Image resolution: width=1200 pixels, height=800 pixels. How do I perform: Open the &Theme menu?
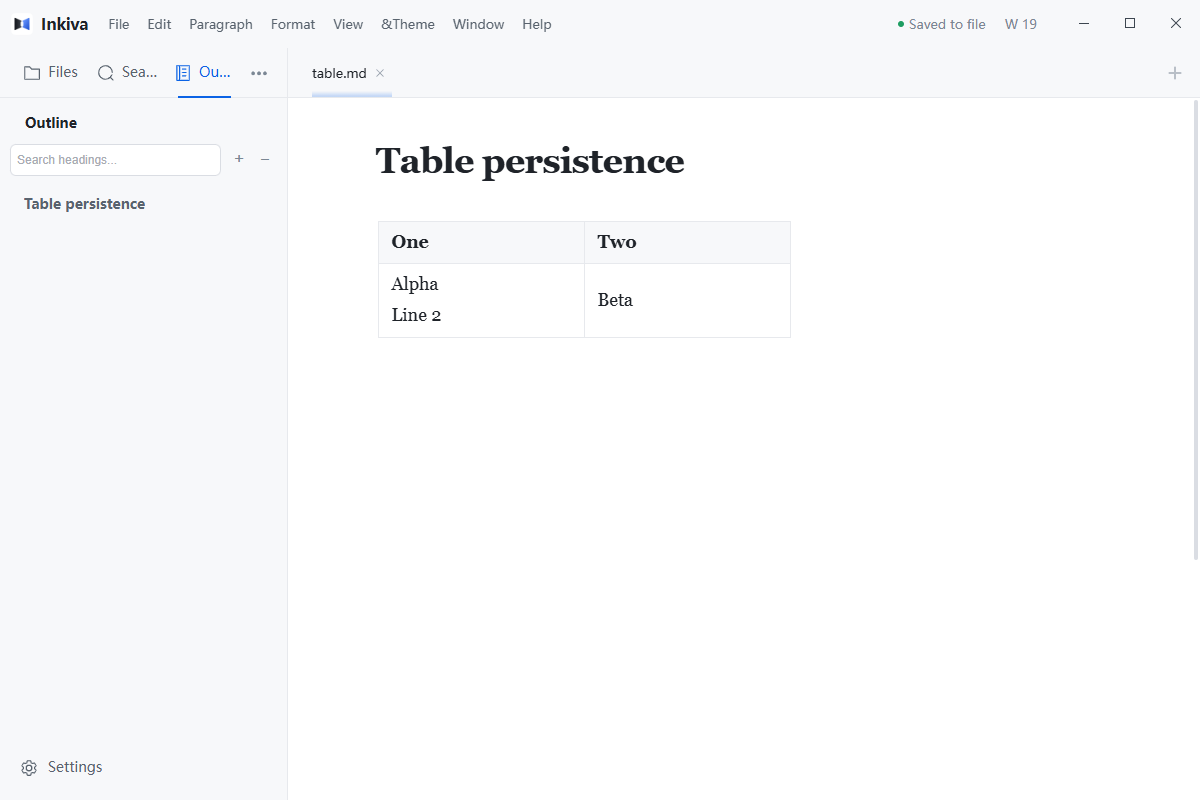(408, 24)
